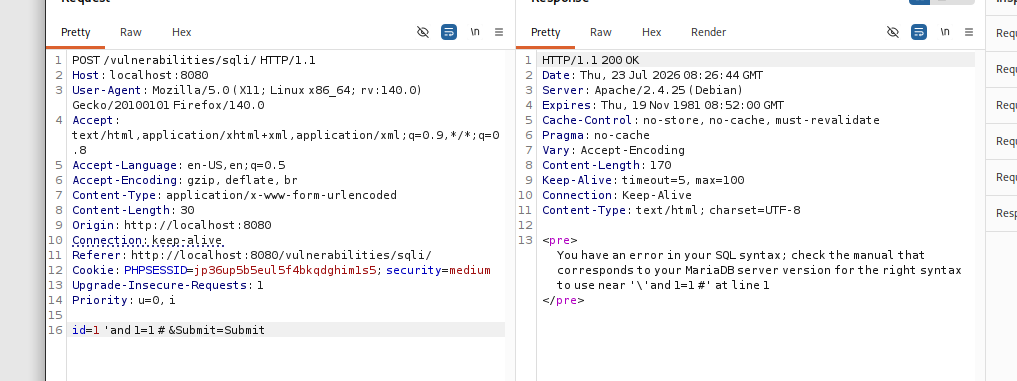The height and width of the screenshot is (381, 1017).
Task: Switch to Response Pretty tab
Action: coord(545,32)
